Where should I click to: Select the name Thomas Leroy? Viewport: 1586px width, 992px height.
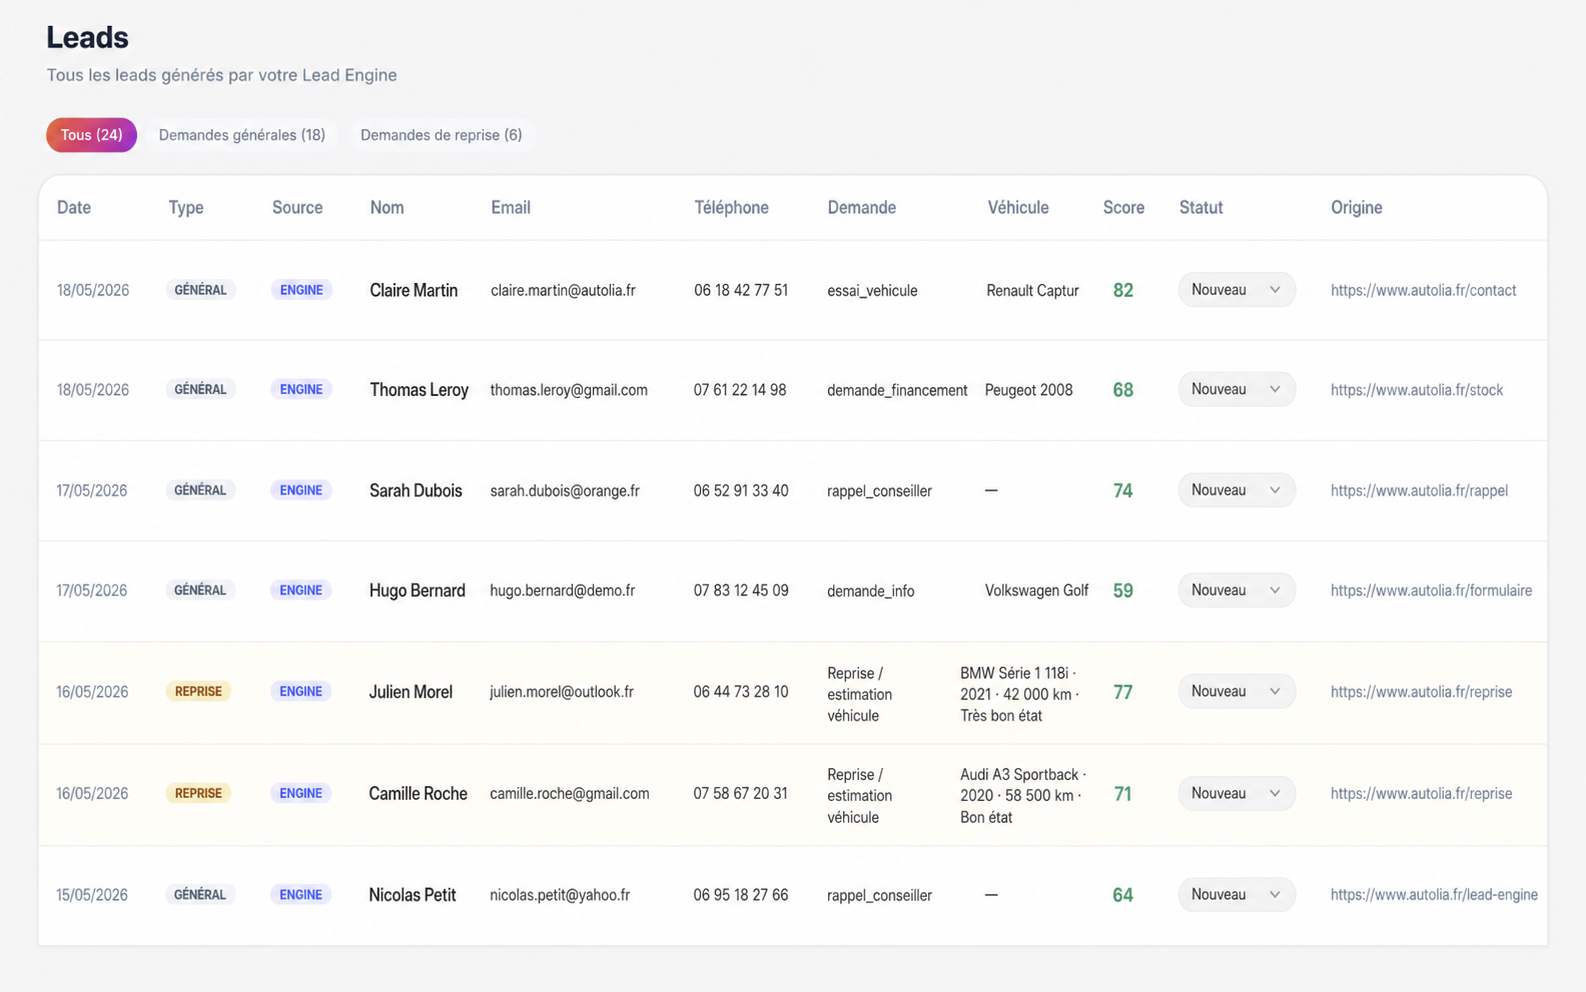(419, 390)
